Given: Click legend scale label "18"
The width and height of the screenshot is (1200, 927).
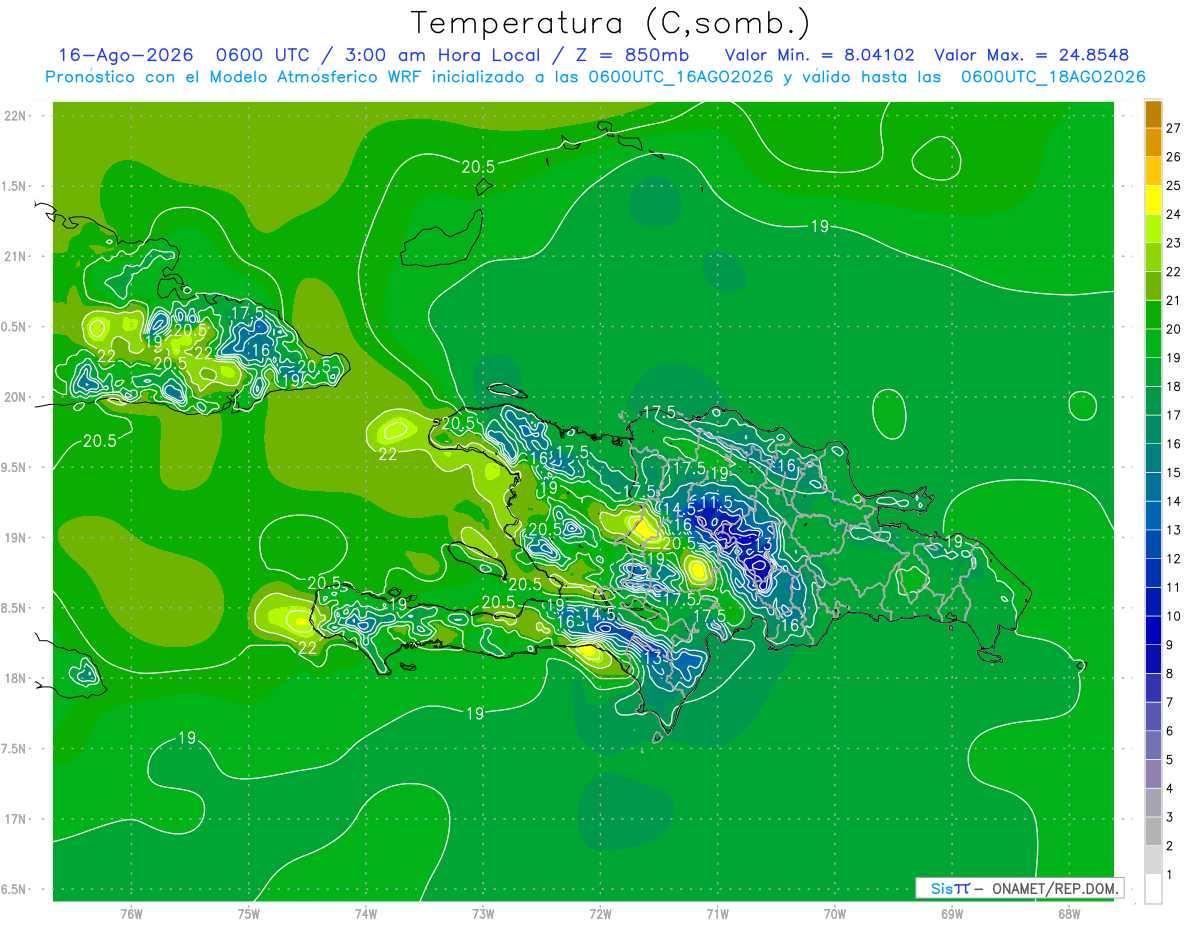Looking at the screenshot, I should [x=1174, y=387].
